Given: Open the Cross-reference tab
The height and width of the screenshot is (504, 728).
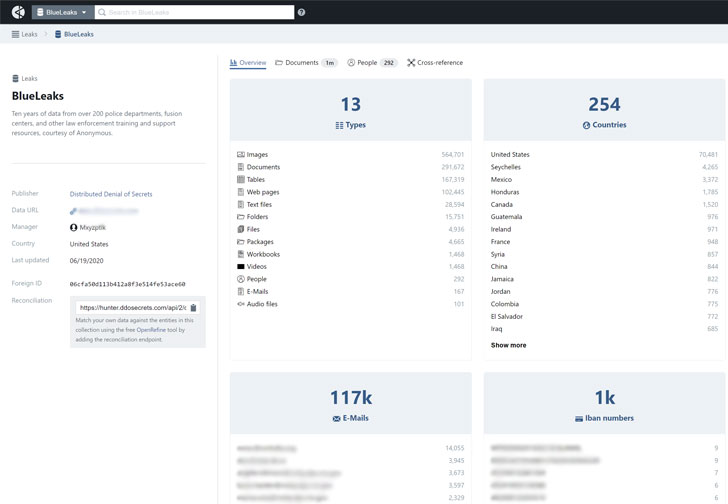Looking at the screenshot, I should point(435,63).
